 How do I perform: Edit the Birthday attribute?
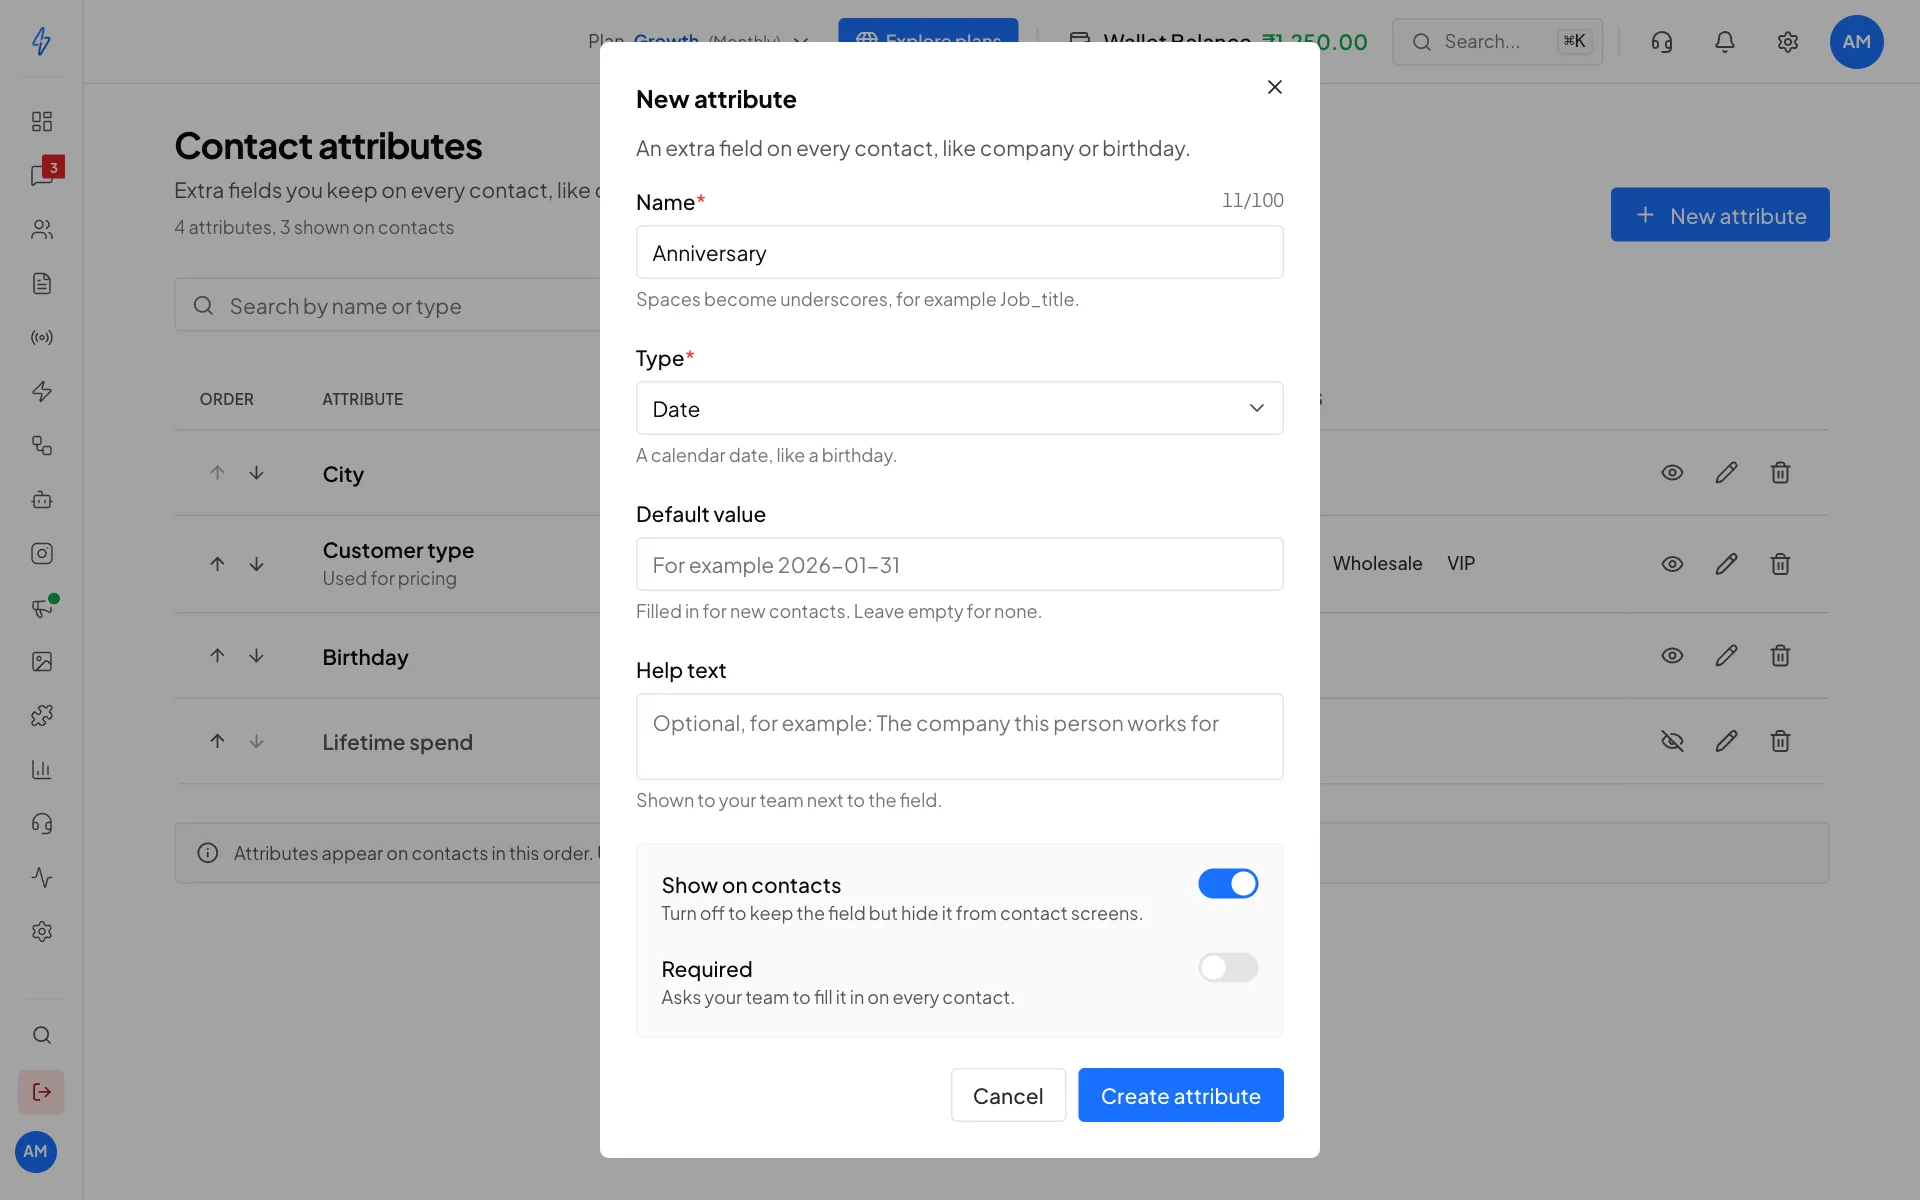coord(1726,656)
